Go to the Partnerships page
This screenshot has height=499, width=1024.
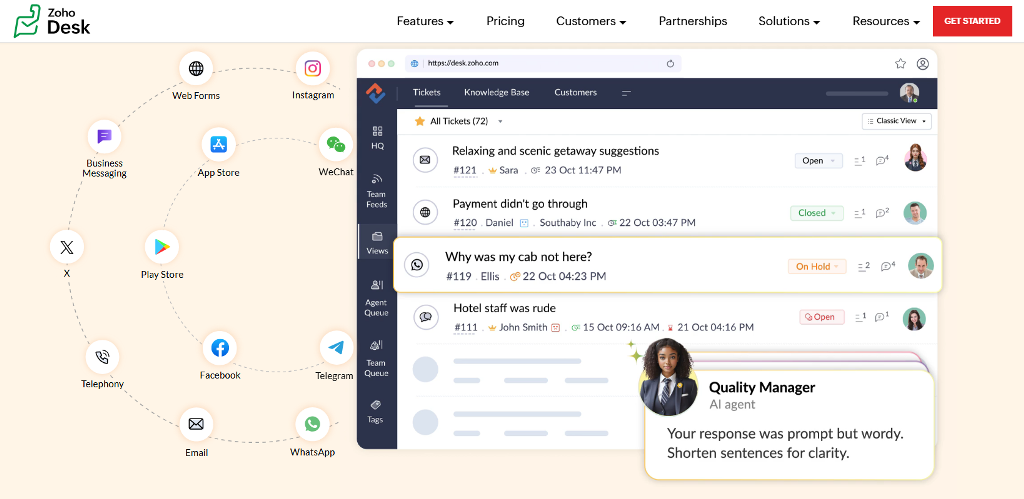tap(692, 21)
